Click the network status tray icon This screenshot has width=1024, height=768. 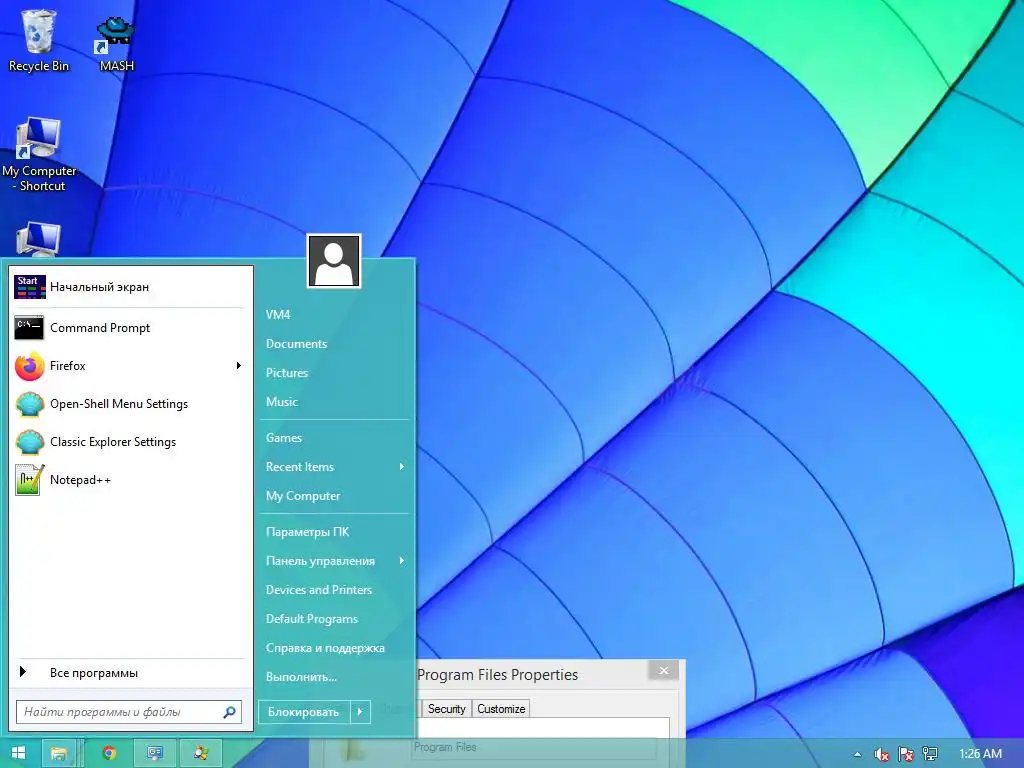point(930,754)
